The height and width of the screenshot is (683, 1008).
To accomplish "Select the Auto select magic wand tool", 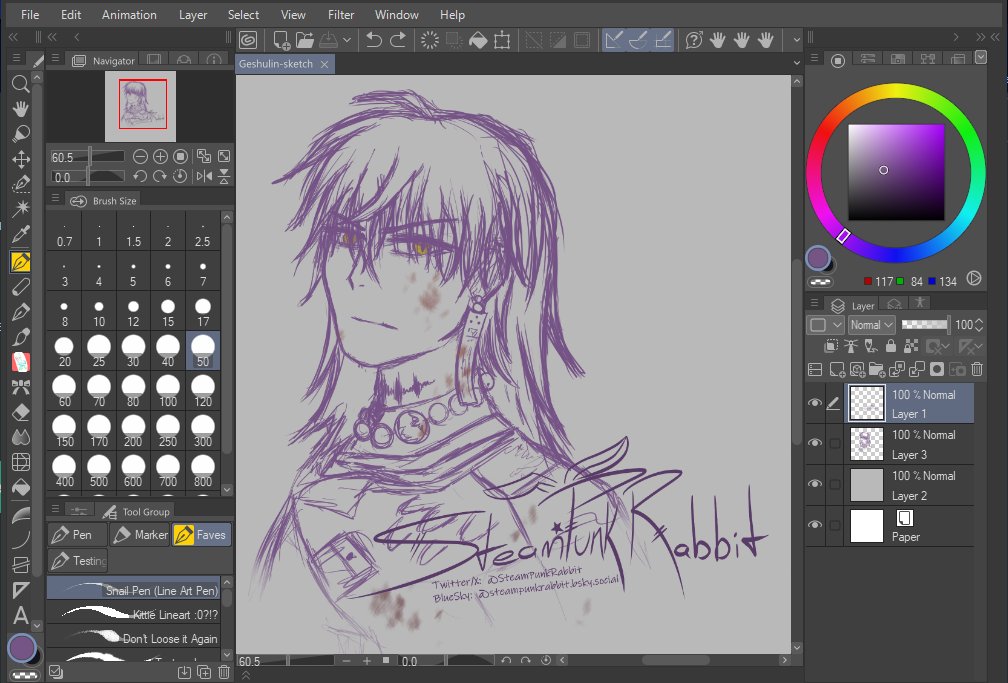I will coord(21,209).
